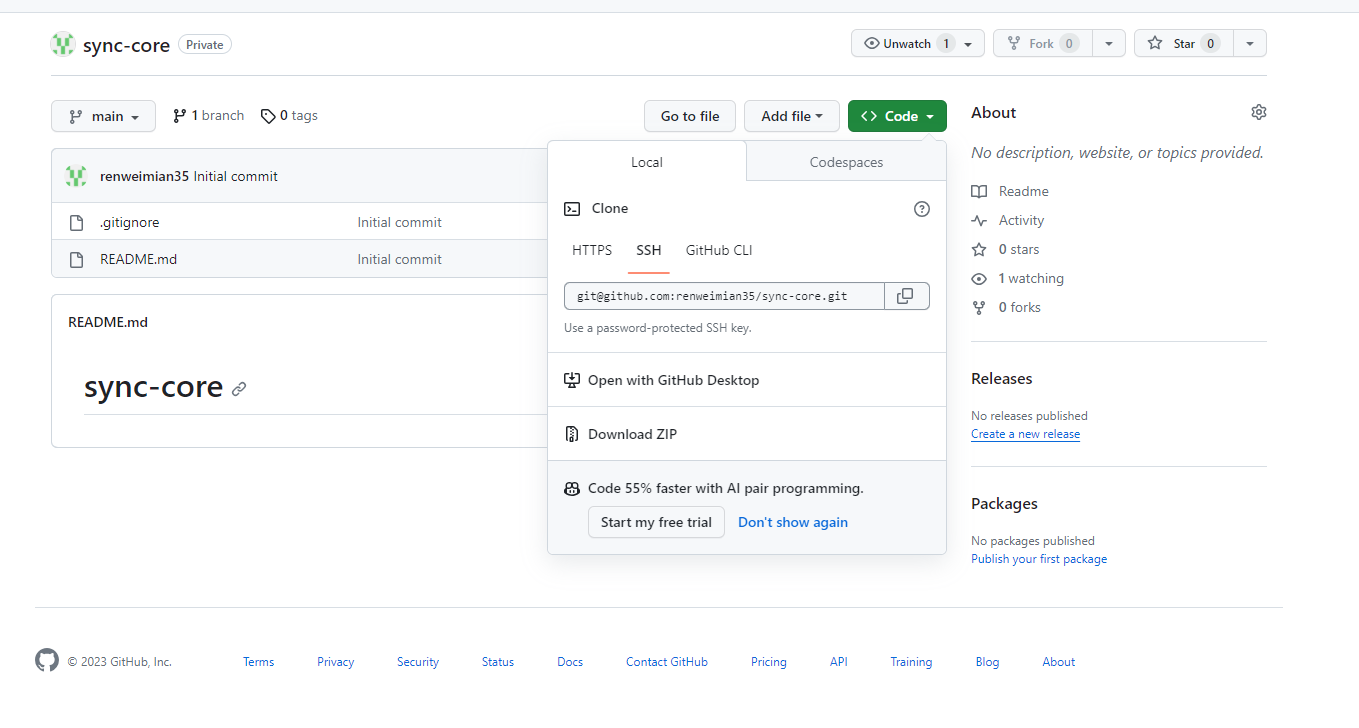Click the pulse icon beside Activity
The width and height of the screenshot is (1359, 728).
tap(979, 220)
